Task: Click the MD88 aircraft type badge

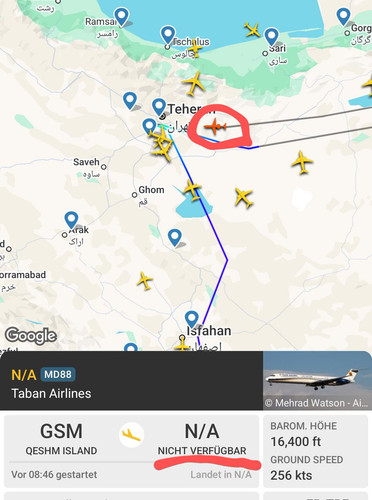Action: pyautogui.click(x=58, y=374)
